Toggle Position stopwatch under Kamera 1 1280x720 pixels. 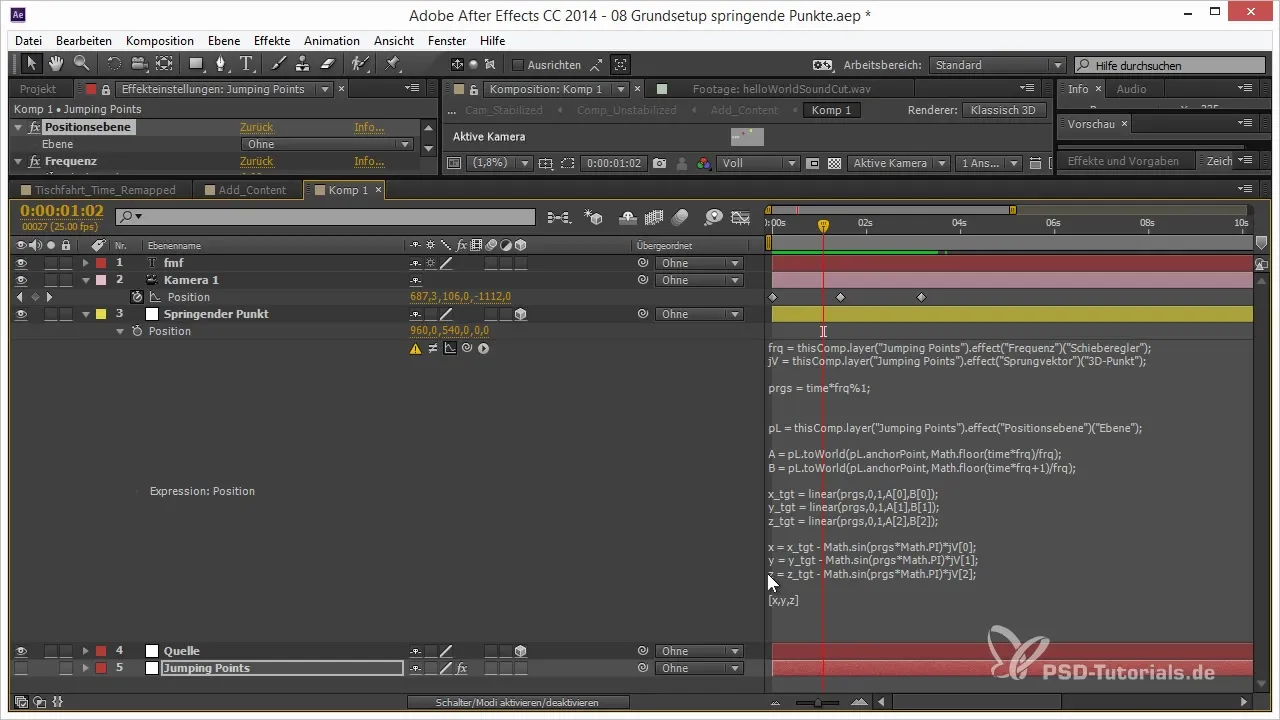137,297
